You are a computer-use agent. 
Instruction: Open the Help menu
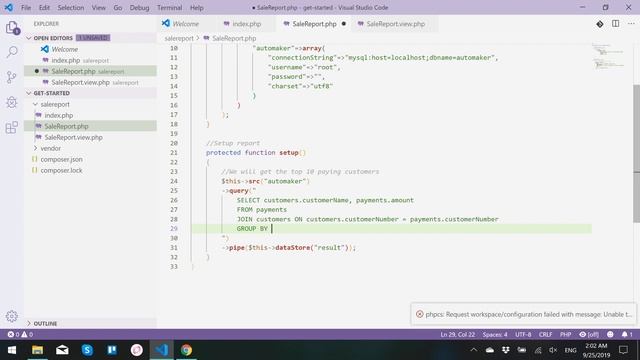click(196, 7)
